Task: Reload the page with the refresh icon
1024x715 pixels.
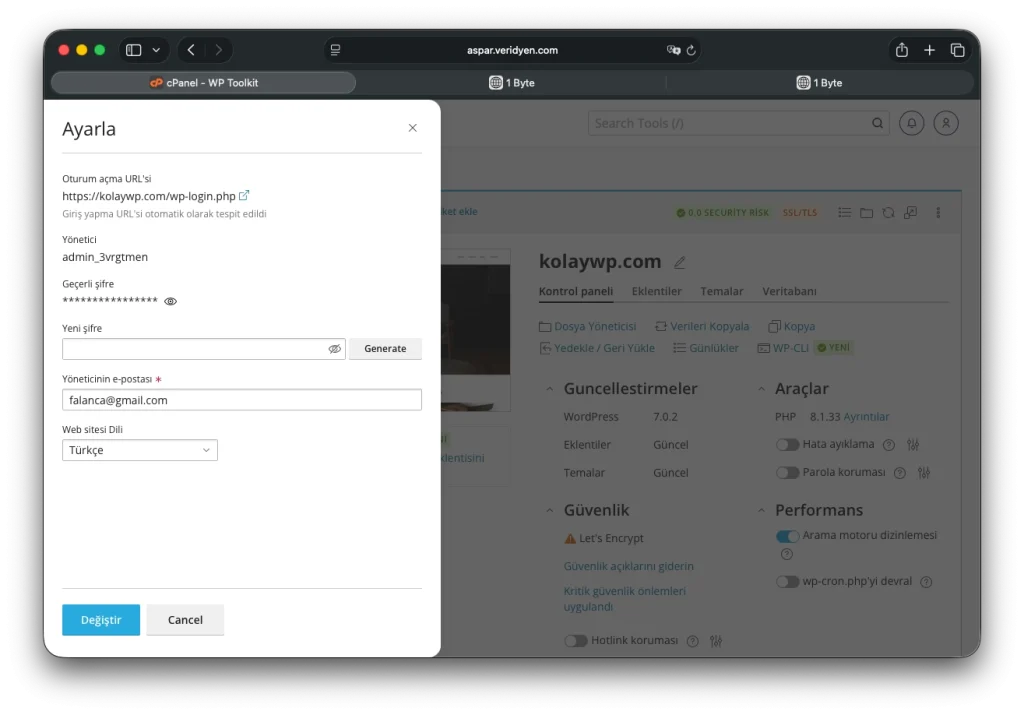Action: (x=691, y=50)
